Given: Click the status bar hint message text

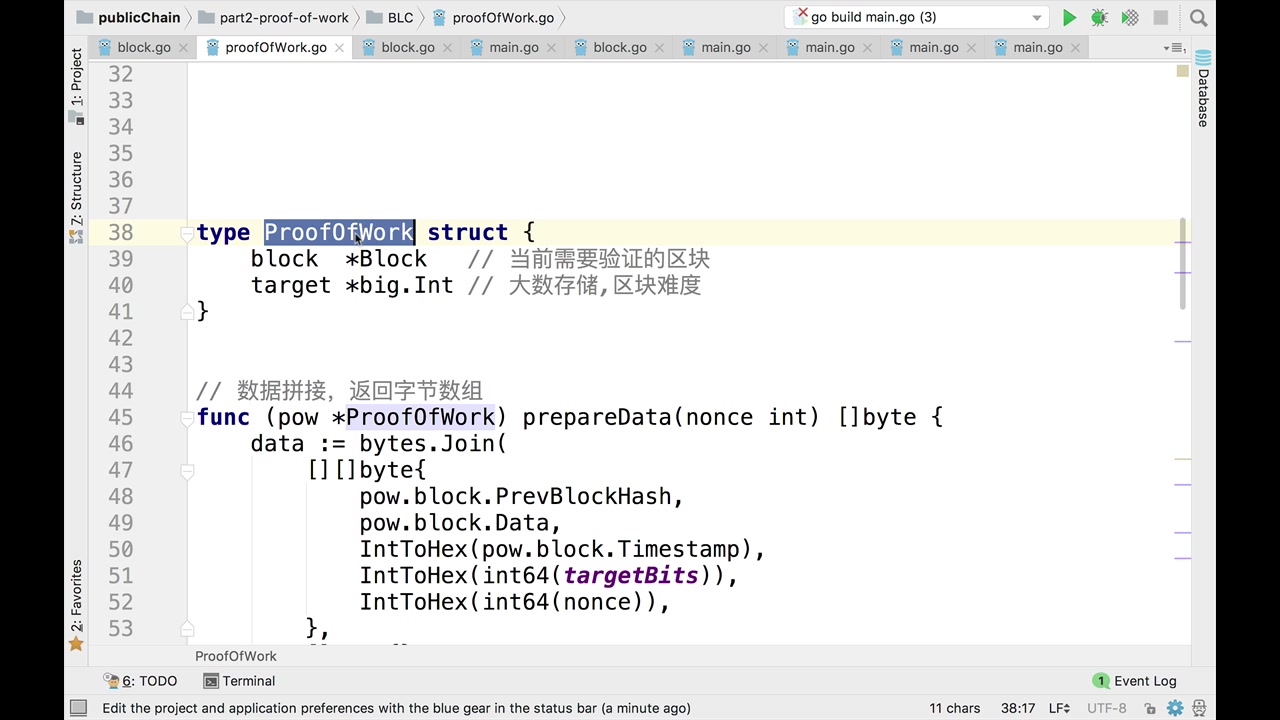Looking at the screenshot, I should click(396, 708).
